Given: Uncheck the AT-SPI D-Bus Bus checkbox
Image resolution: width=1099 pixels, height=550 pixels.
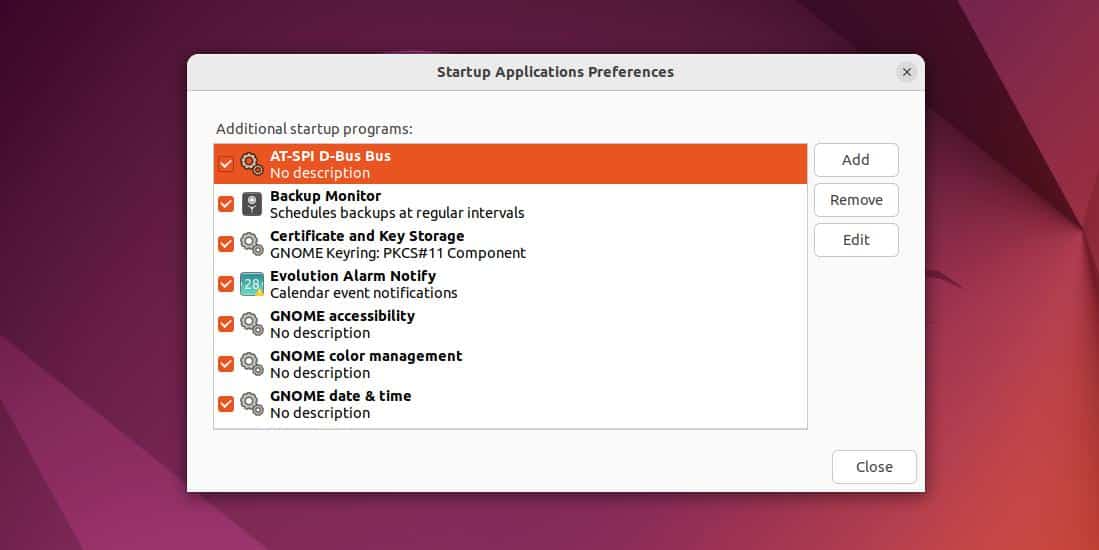Looking at the screenshot, I should 226,164.
